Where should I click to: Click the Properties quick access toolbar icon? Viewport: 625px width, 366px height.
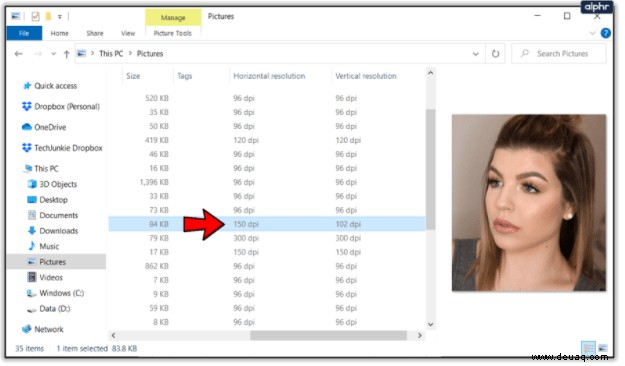click(35, 16)
